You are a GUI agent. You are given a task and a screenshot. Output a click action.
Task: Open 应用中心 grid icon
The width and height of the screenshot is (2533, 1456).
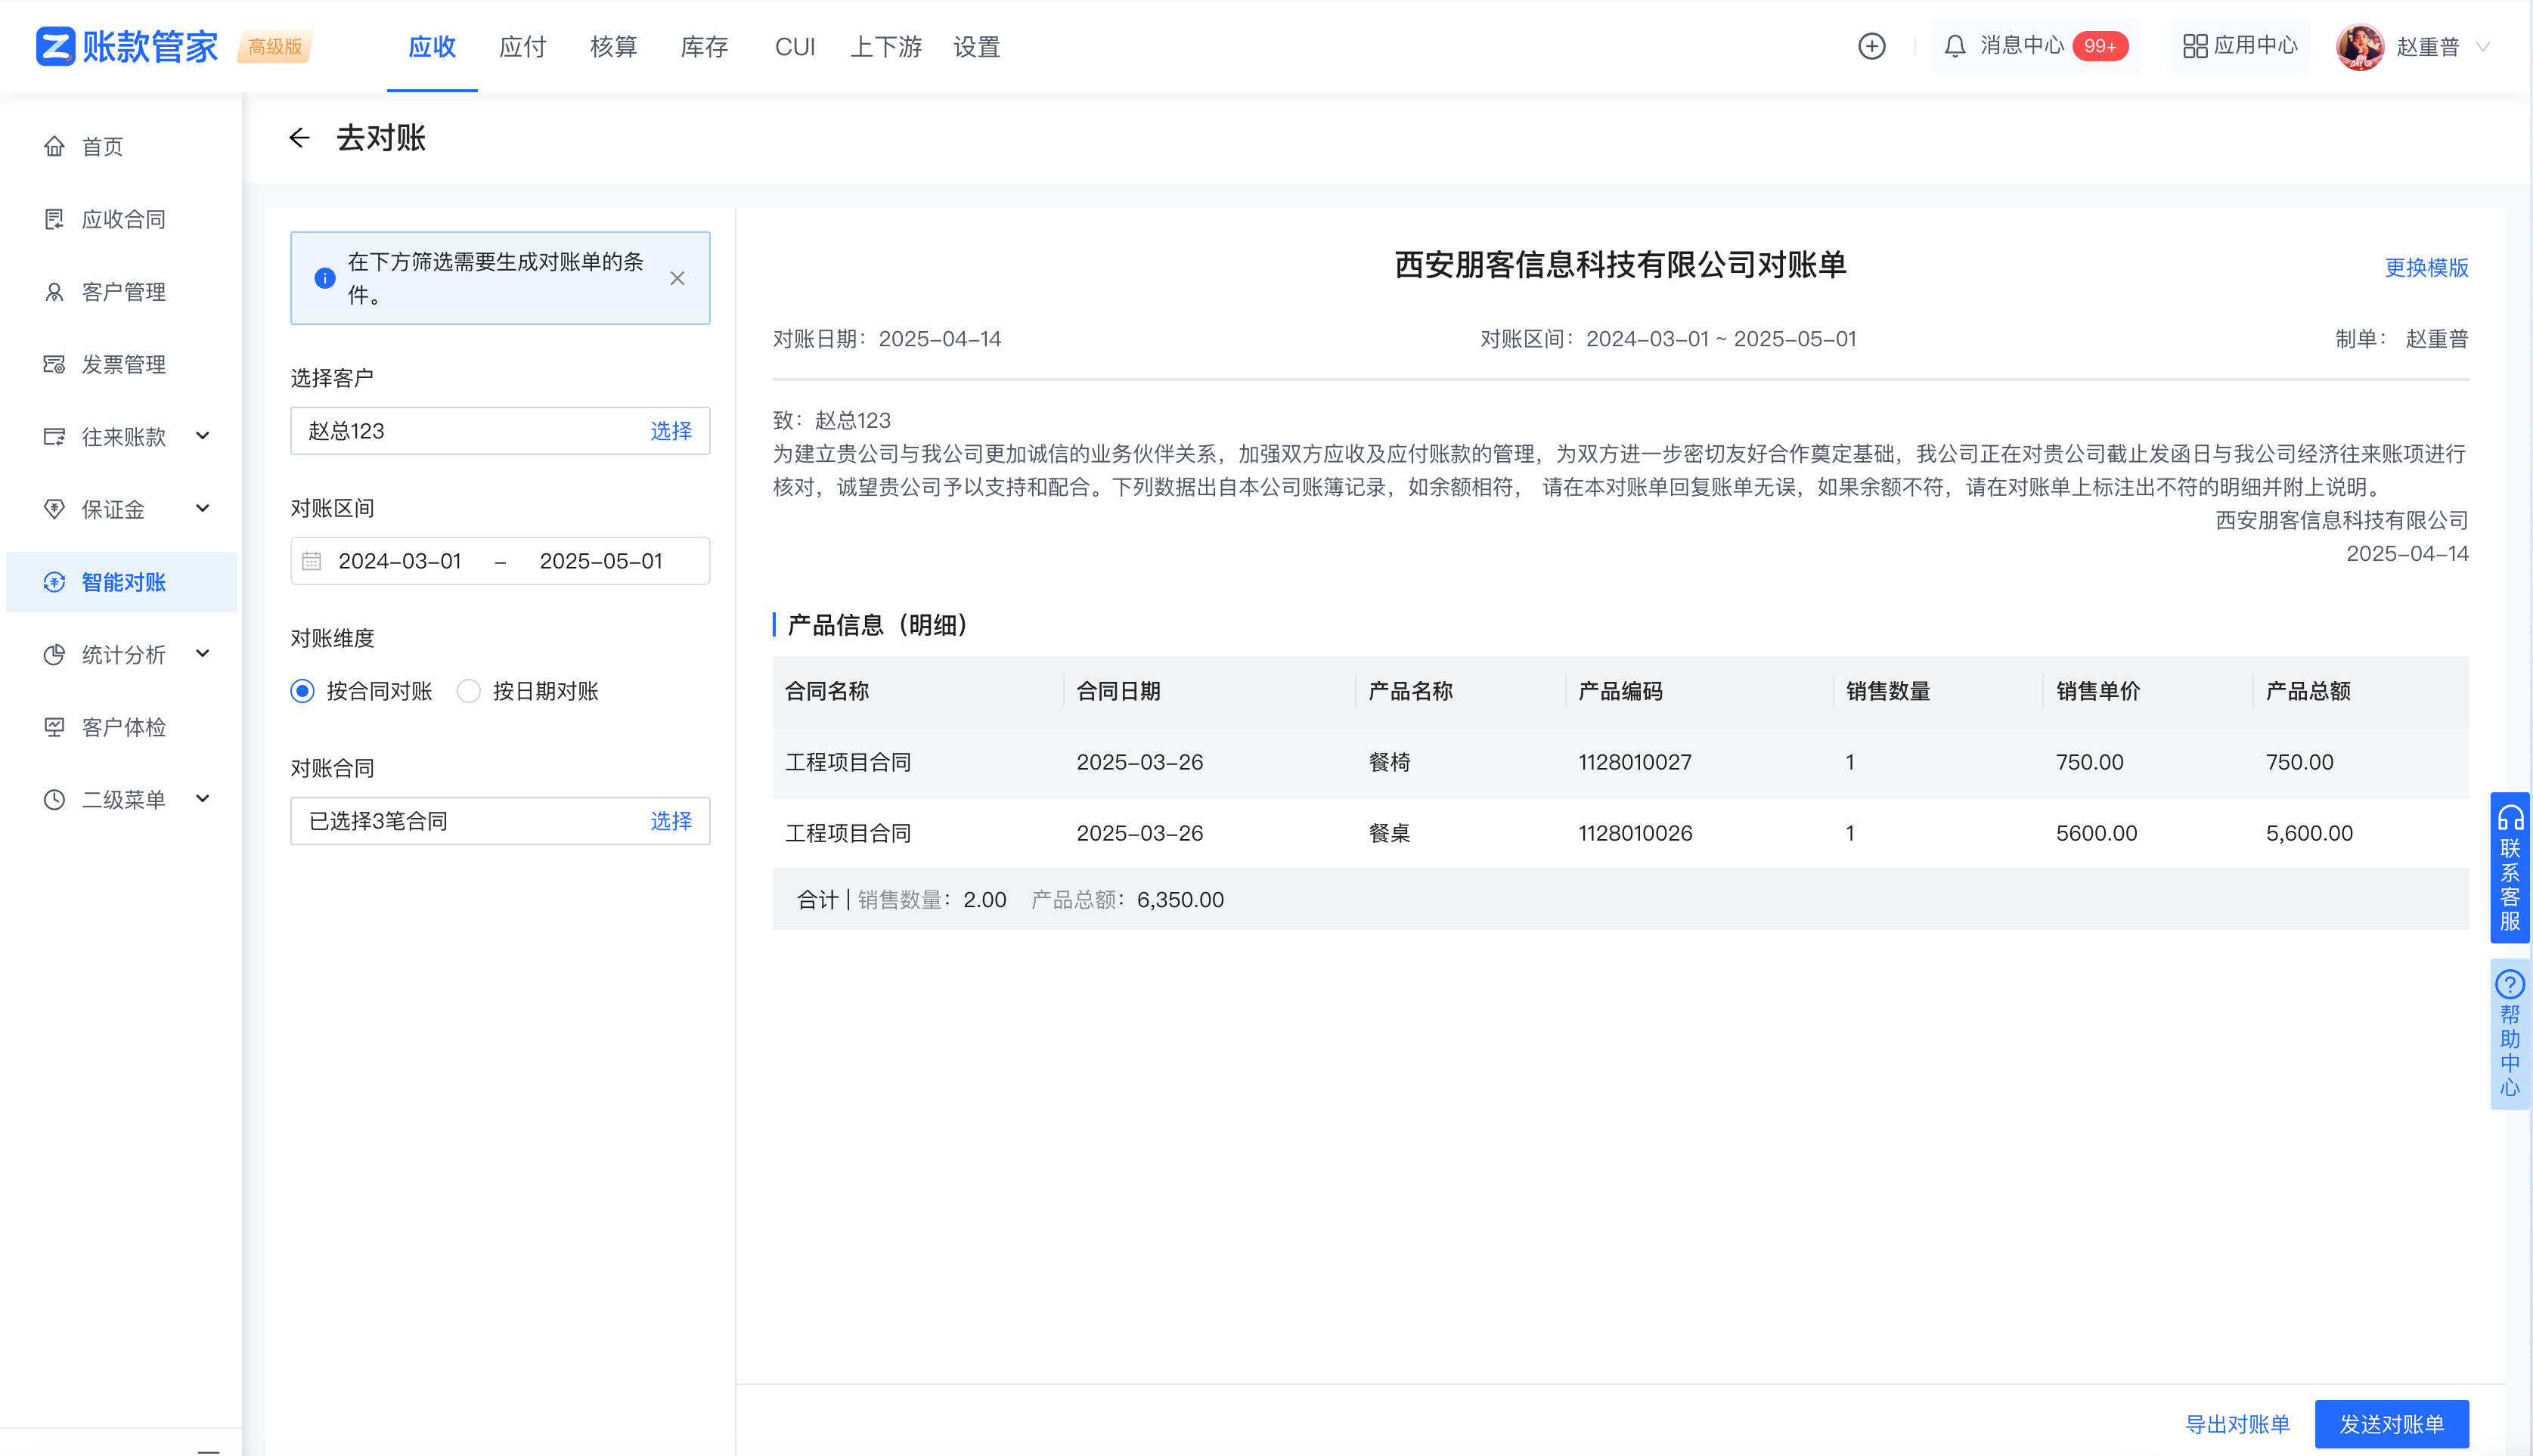pyautogui.click(x=2194, y=46)
